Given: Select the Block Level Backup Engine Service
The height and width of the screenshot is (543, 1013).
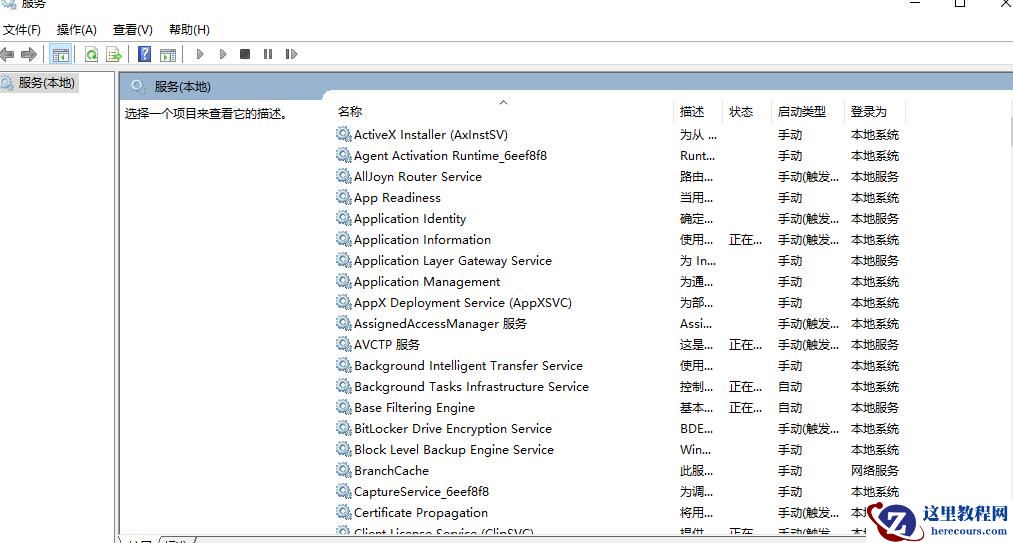Looking at the screenshot, I should point(454,450).
